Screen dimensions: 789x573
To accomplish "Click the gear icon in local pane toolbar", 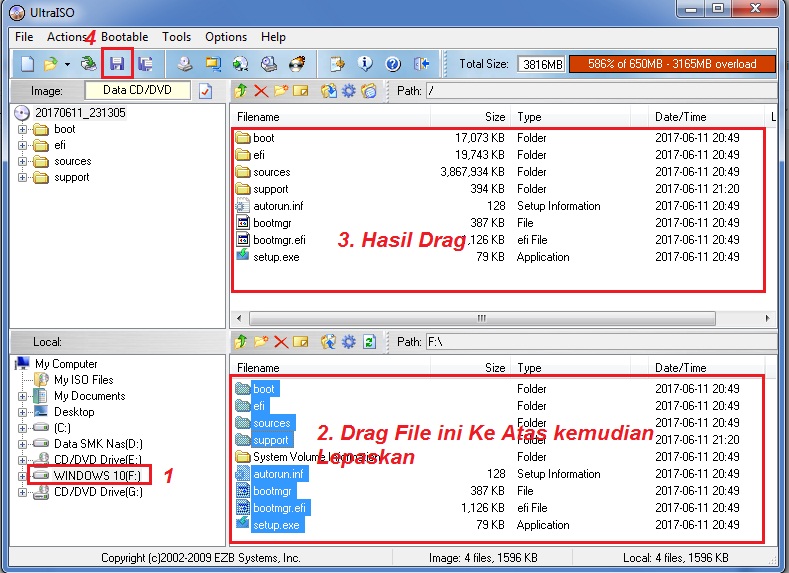I will point(349,342).
